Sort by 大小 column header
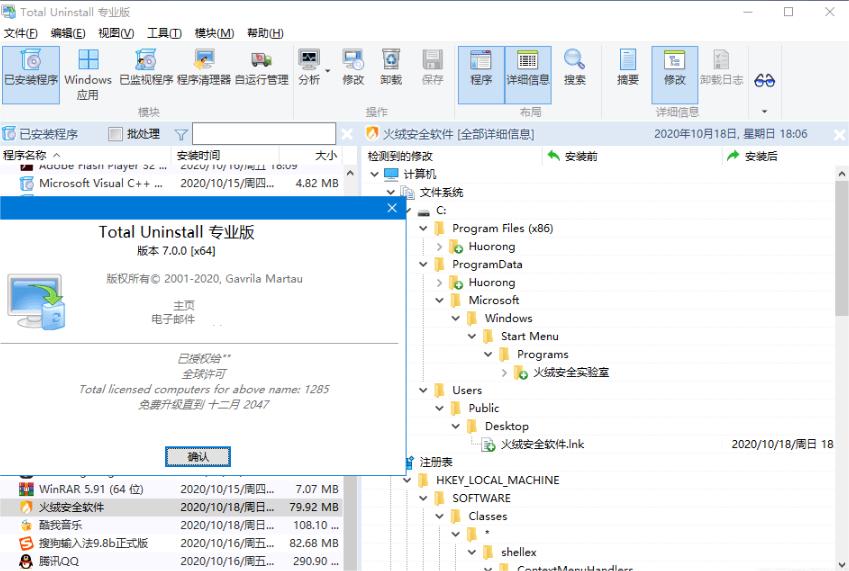The height and width of the screenshot is (571, 849). click(311, 155)
